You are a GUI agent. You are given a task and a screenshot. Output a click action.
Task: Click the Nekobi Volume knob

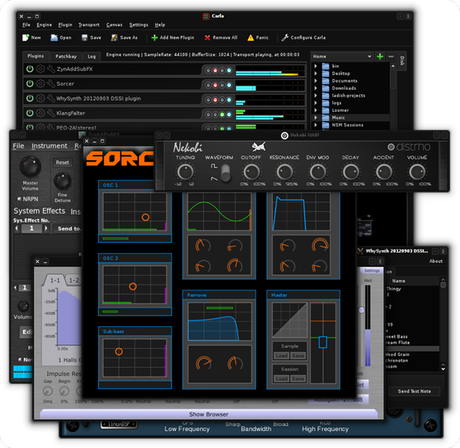tap(417, 172)
